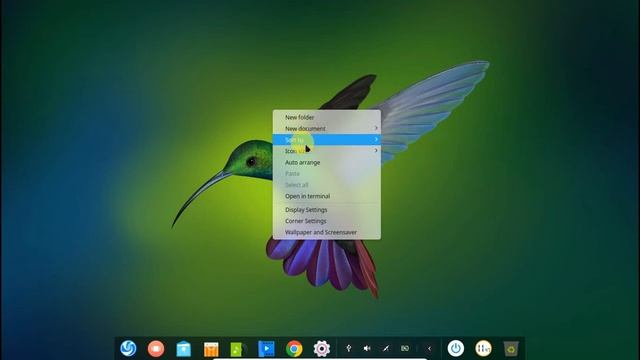Image resolution: width=640 pixels, height=360 pixels.
Task: Launch Google Chrome from the dock
Action: (x=294, y=349)
